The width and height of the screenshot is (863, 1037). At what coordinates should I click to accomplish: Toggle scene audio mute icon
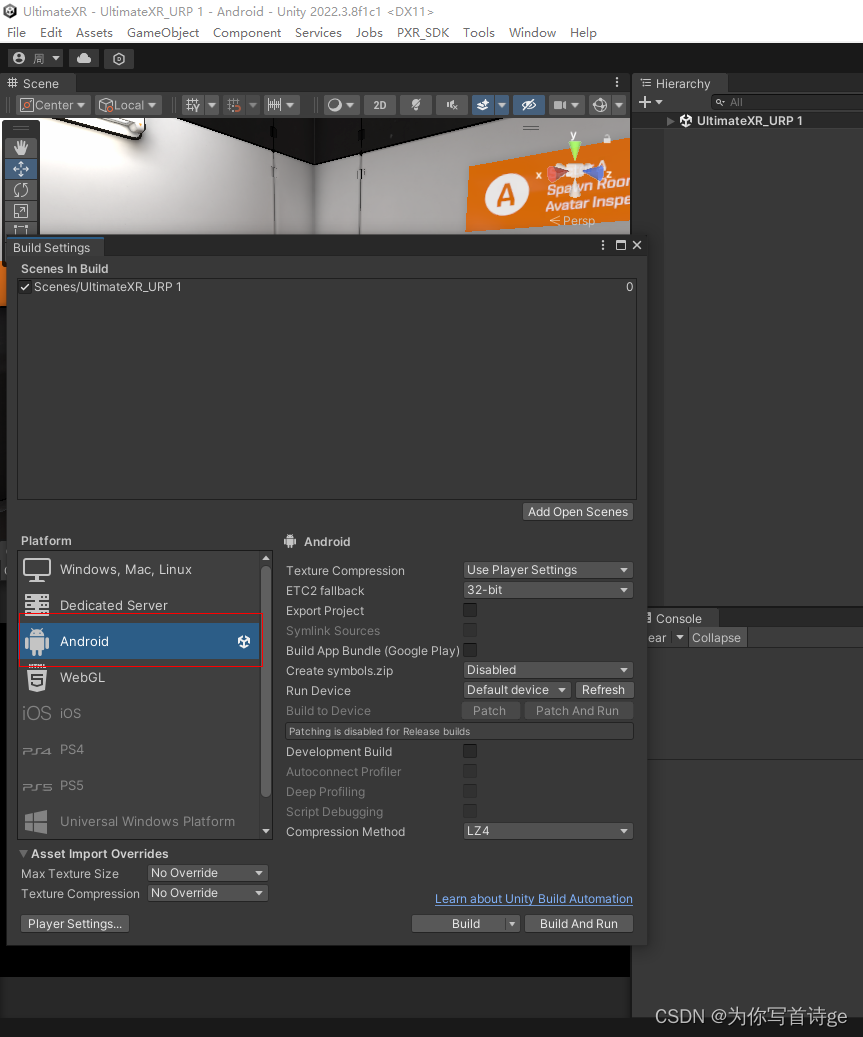(x=452, y=104)
